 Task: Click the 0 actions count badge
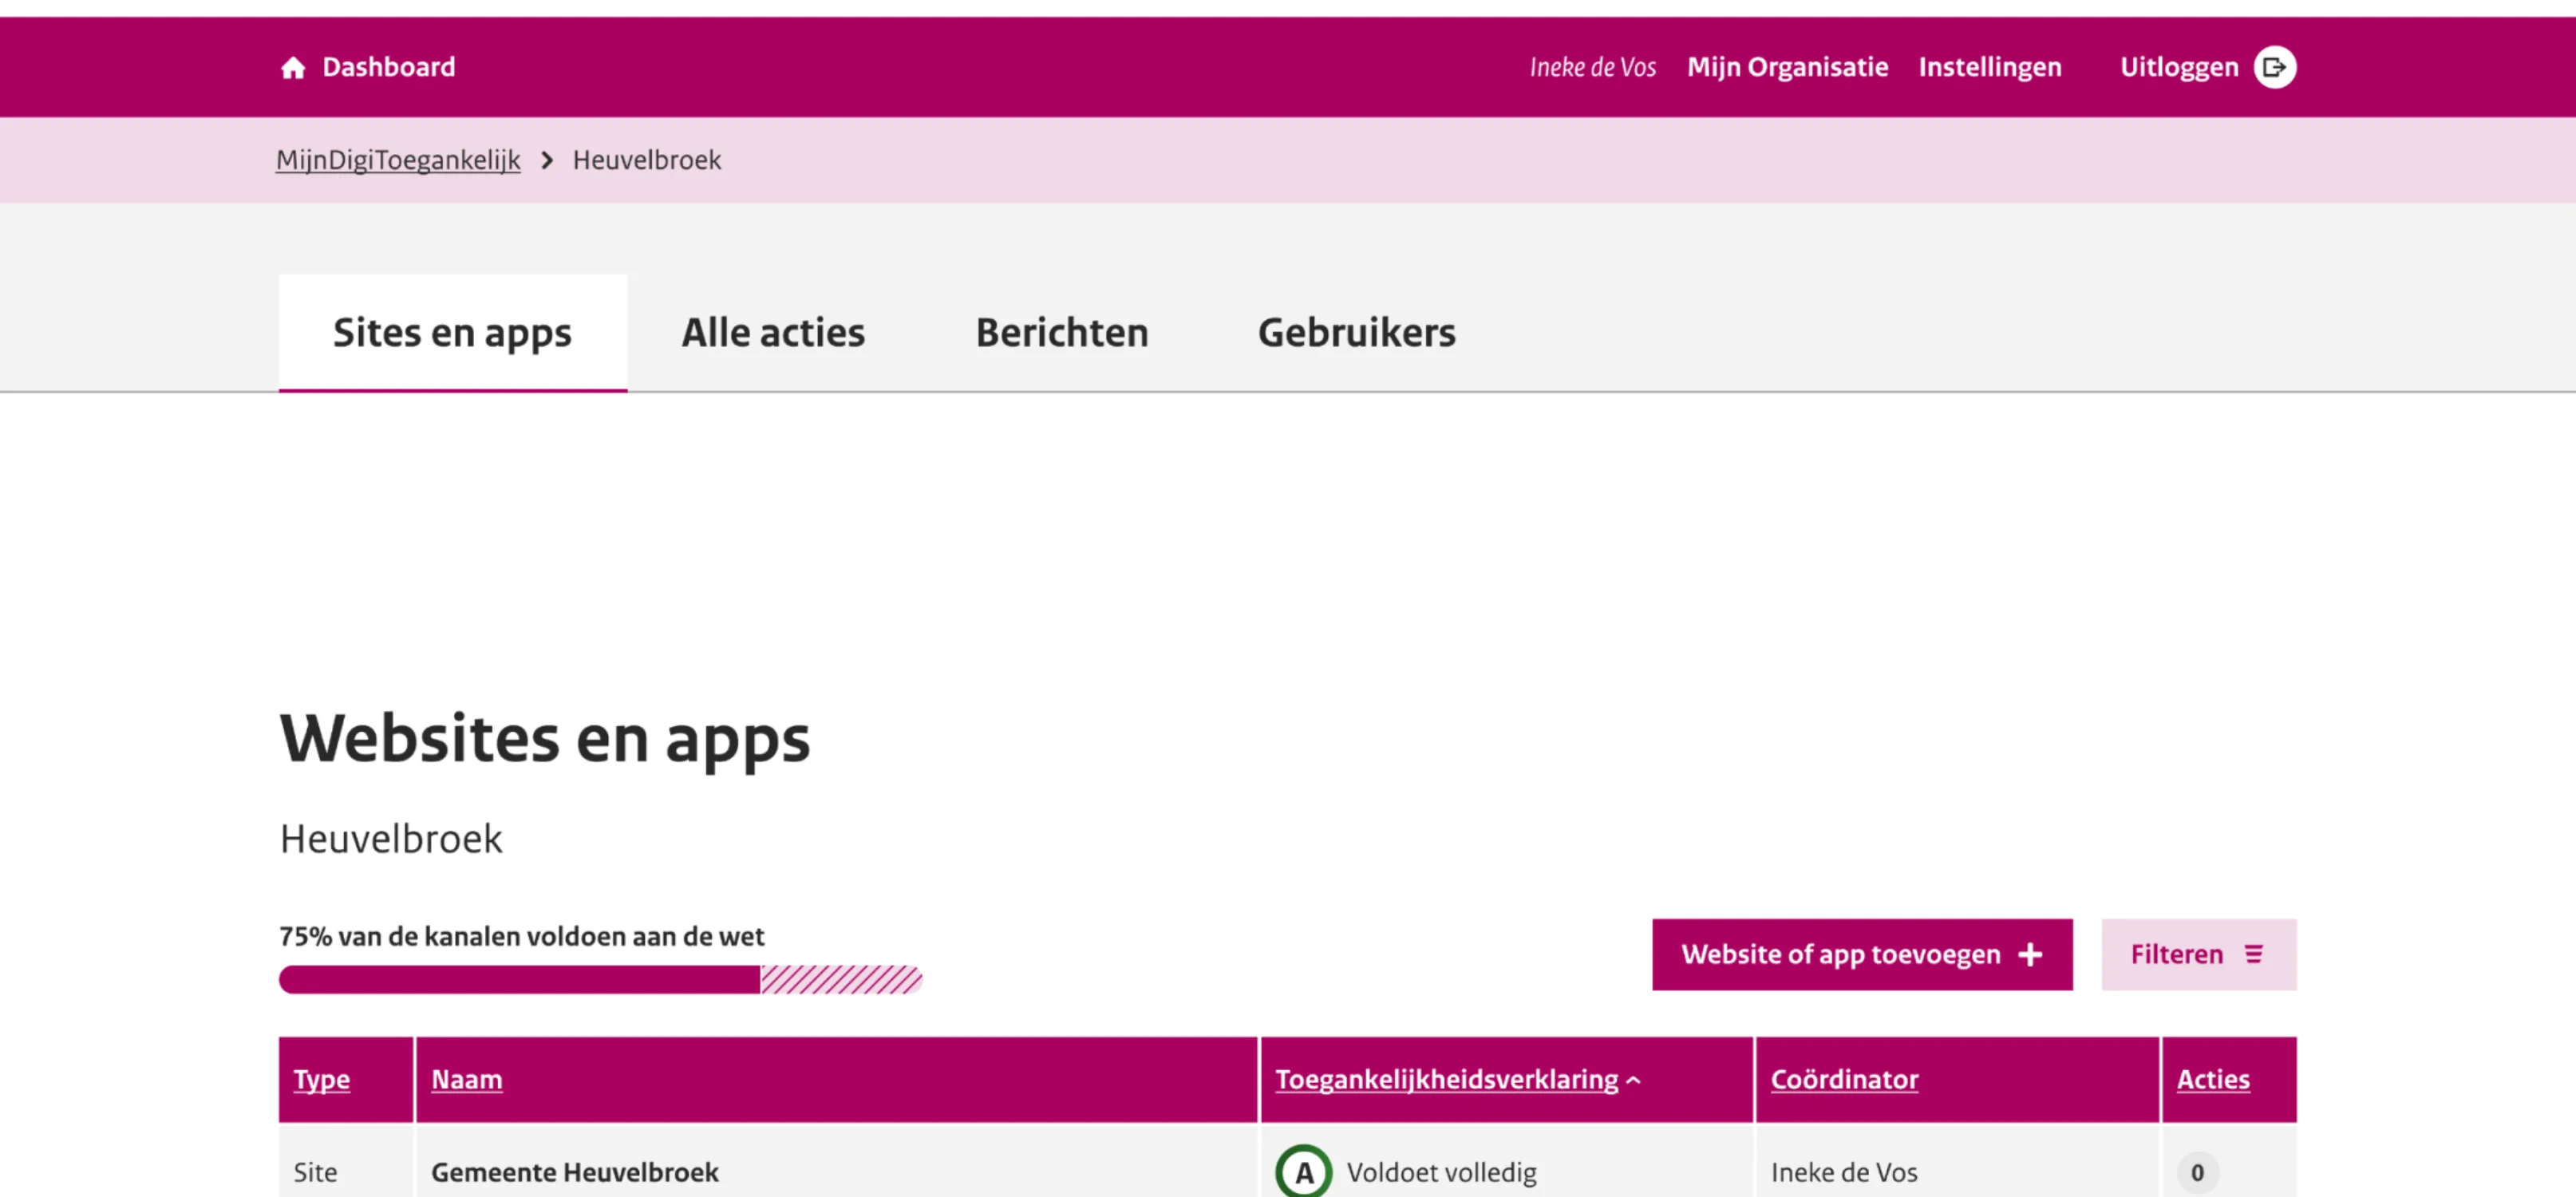click(2197, 1171)
